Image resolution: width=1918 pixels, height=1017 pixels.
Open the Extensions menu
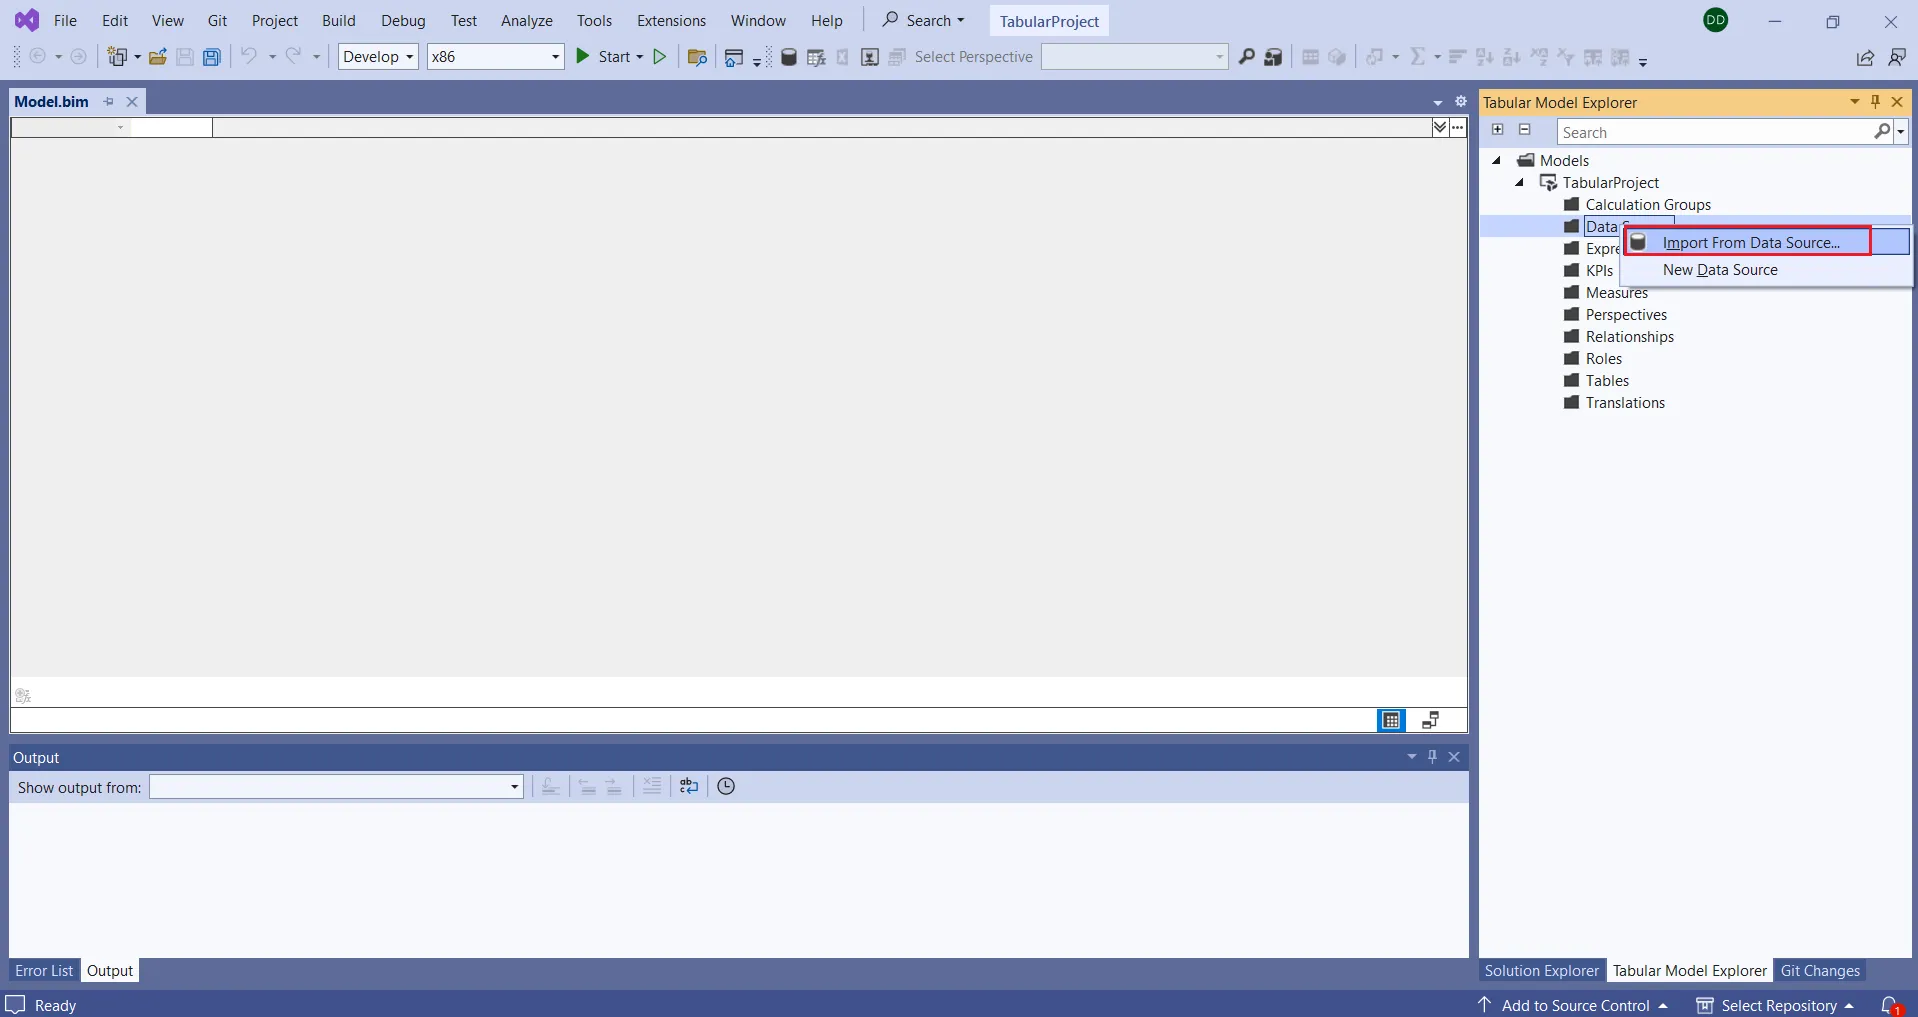pos(671,21)
